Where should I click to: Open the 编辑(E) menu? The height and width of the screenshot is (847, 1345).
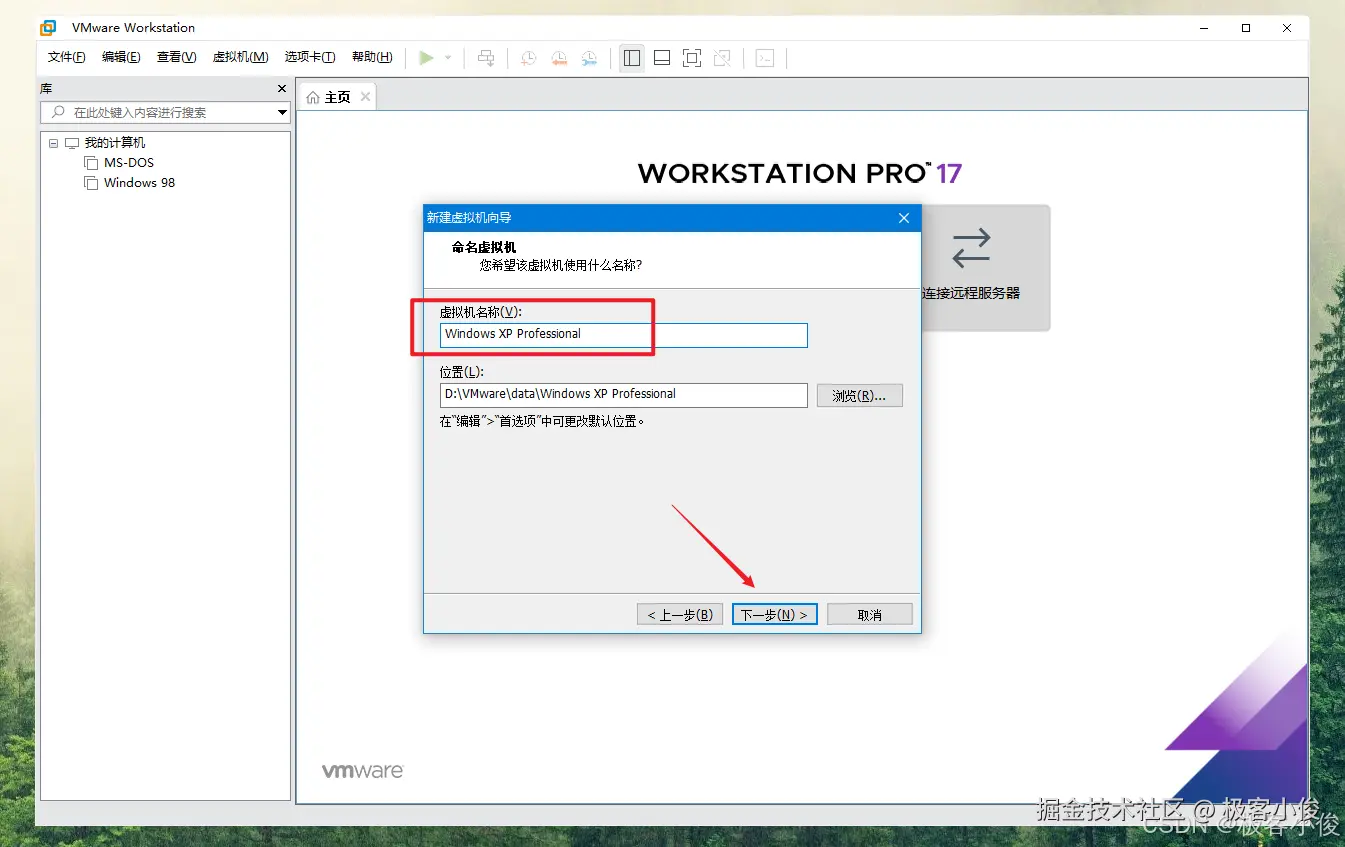point(121,57)
